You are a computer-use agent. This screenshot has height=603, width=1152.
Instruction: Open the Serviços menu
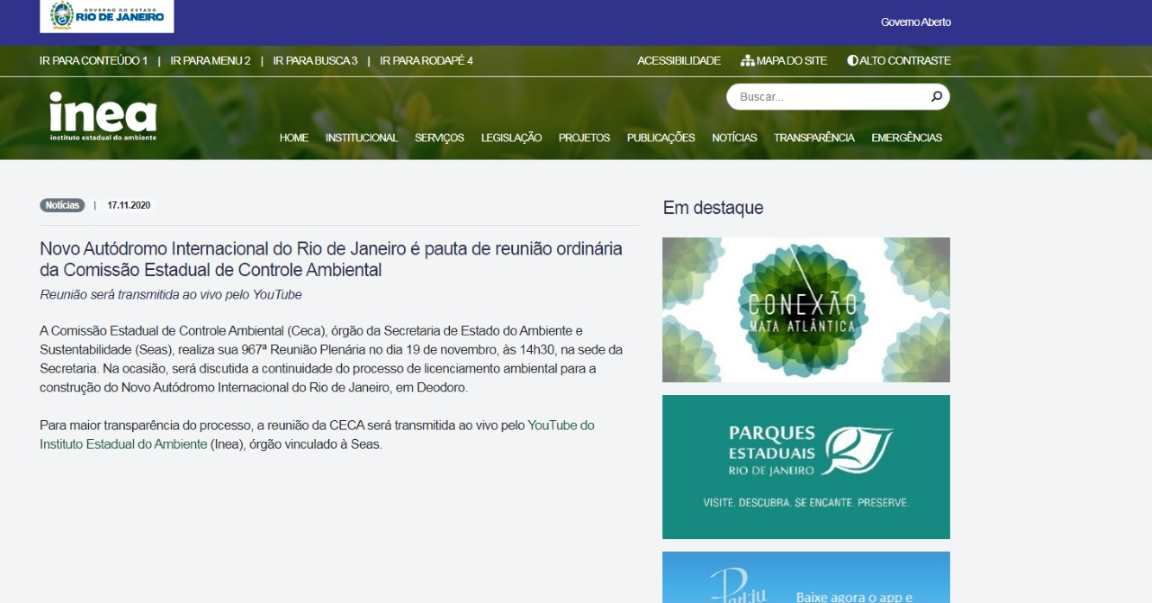tap(439, 138)
